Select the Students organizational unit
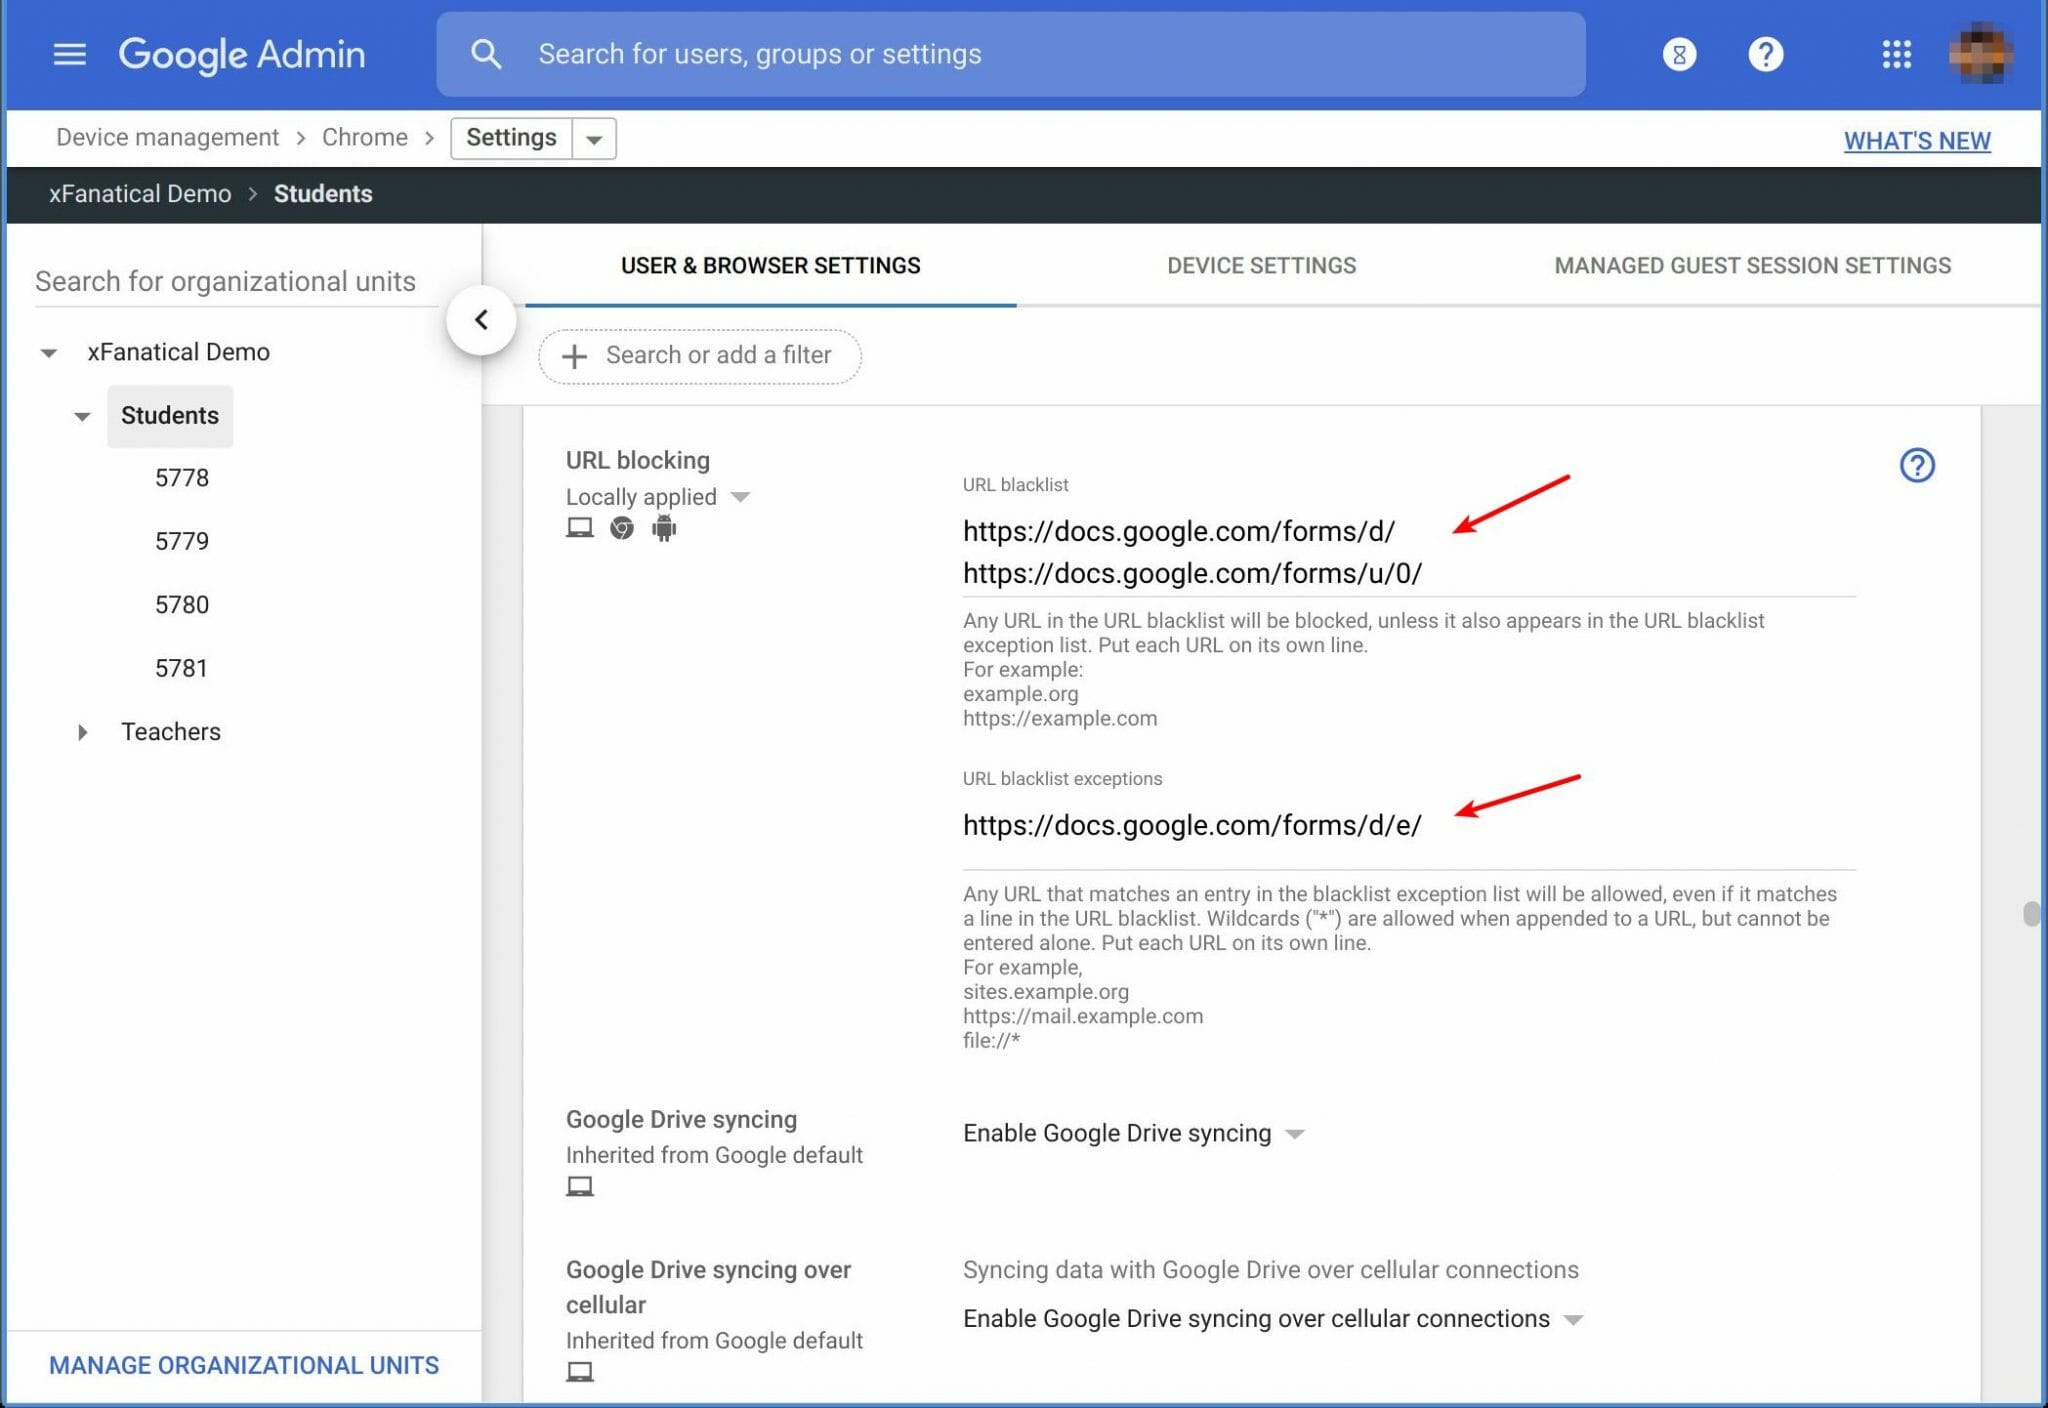 pyautogui.click(x=170, y=416)
